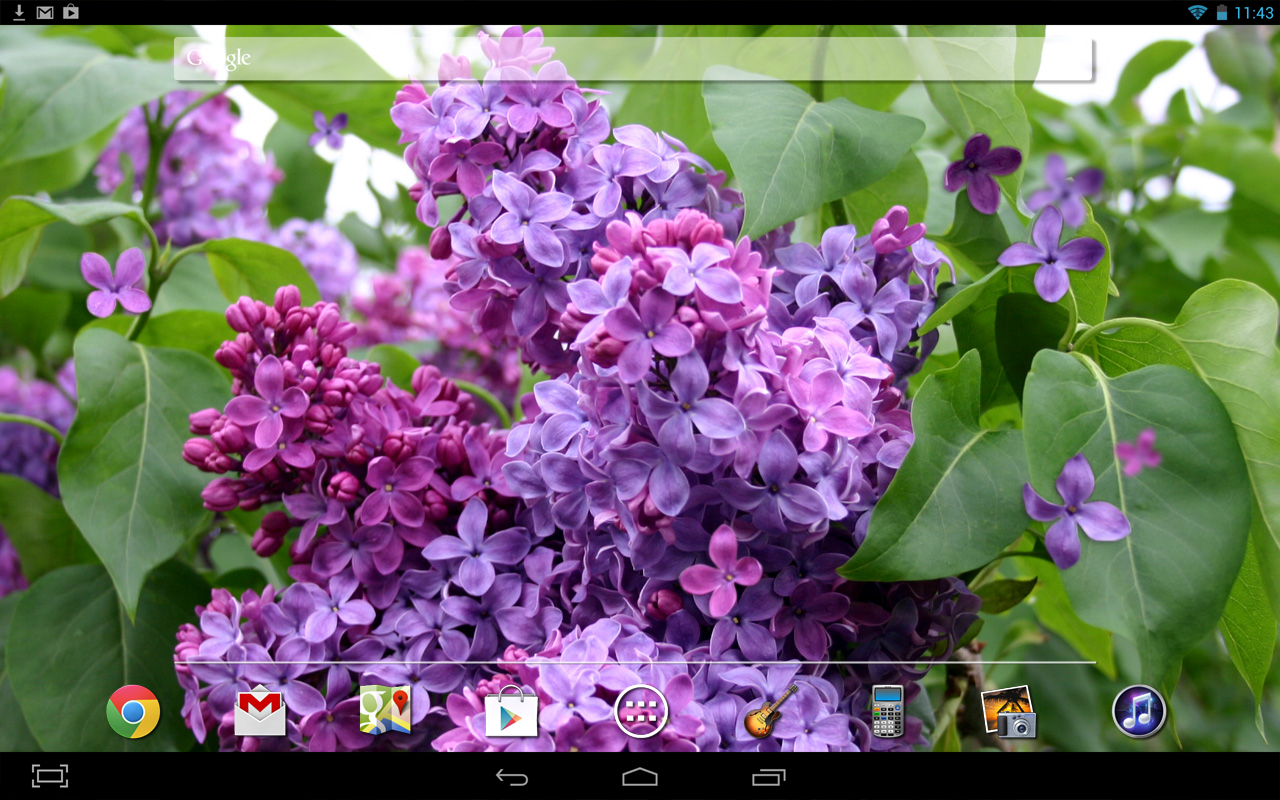Open Google Maps from the dock

385,711
